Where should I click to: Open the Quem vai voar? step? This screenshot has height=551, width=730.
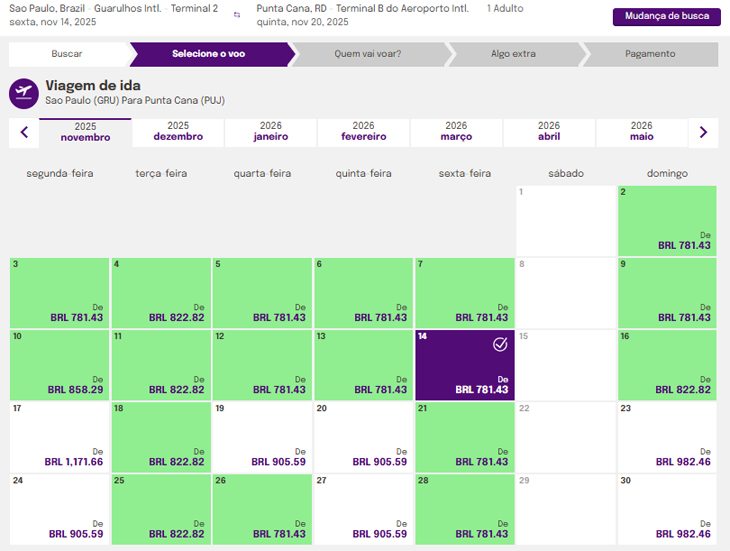click(x=368, y=54)
